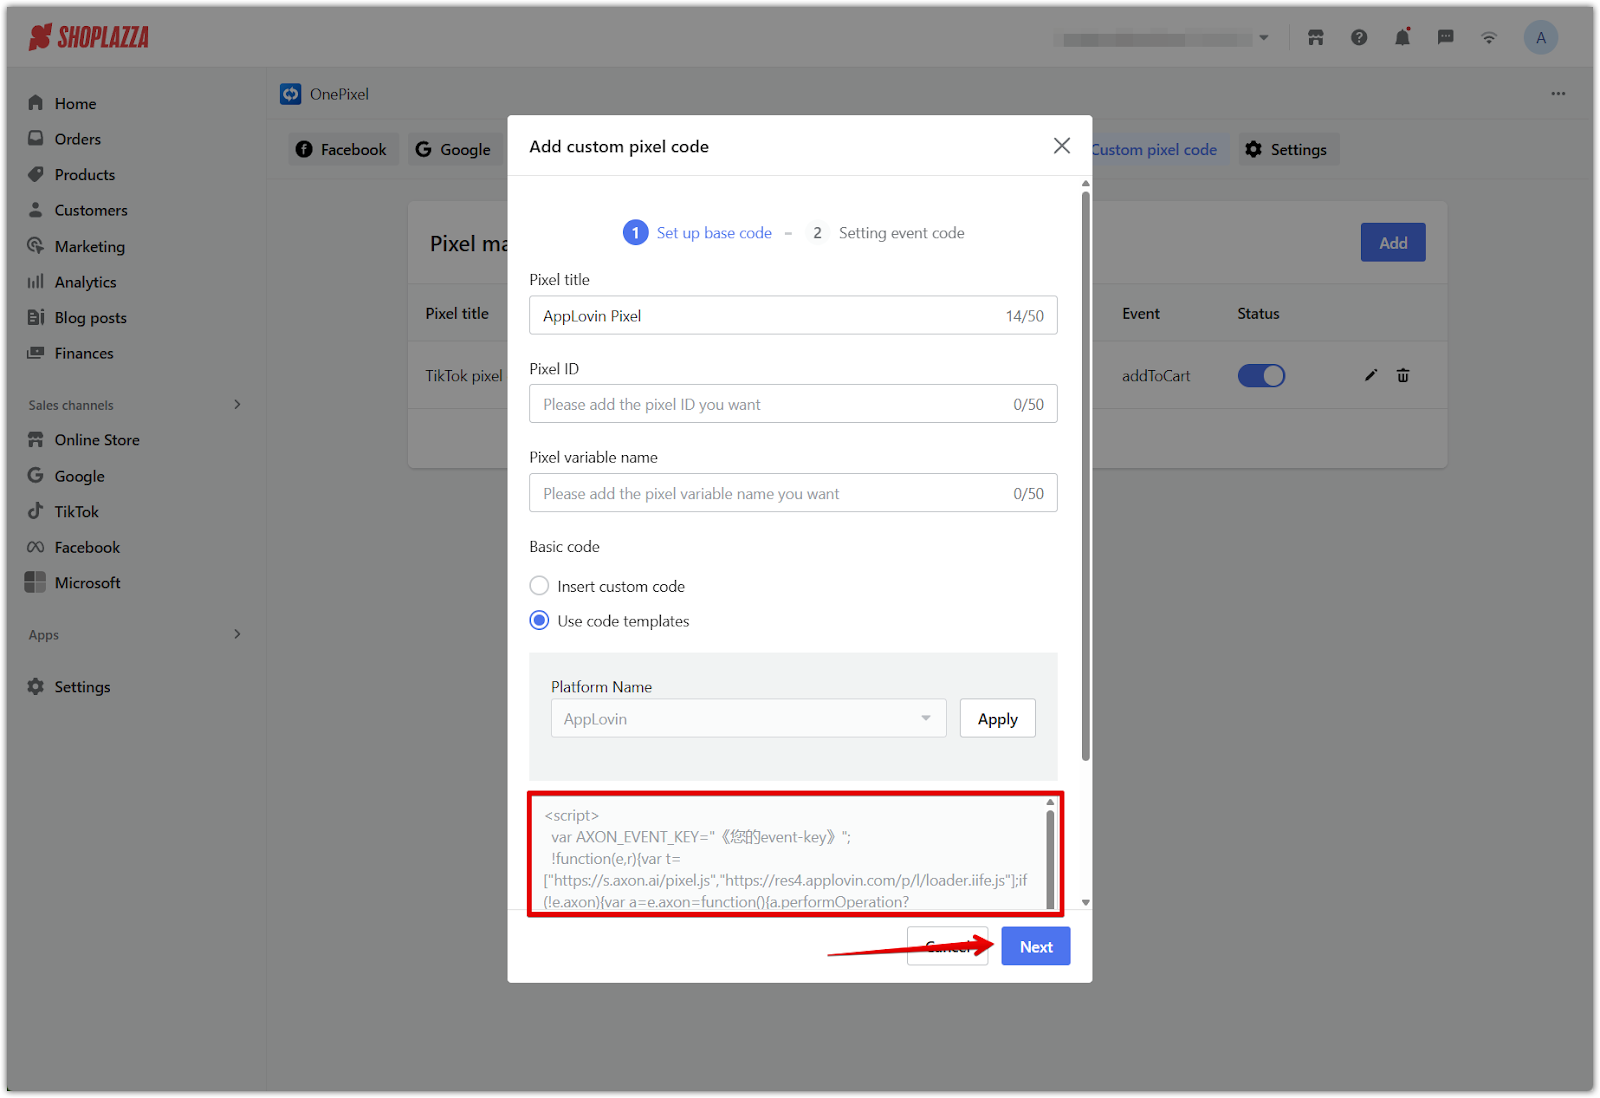Click the addToCart event cell

[1156, 376]
